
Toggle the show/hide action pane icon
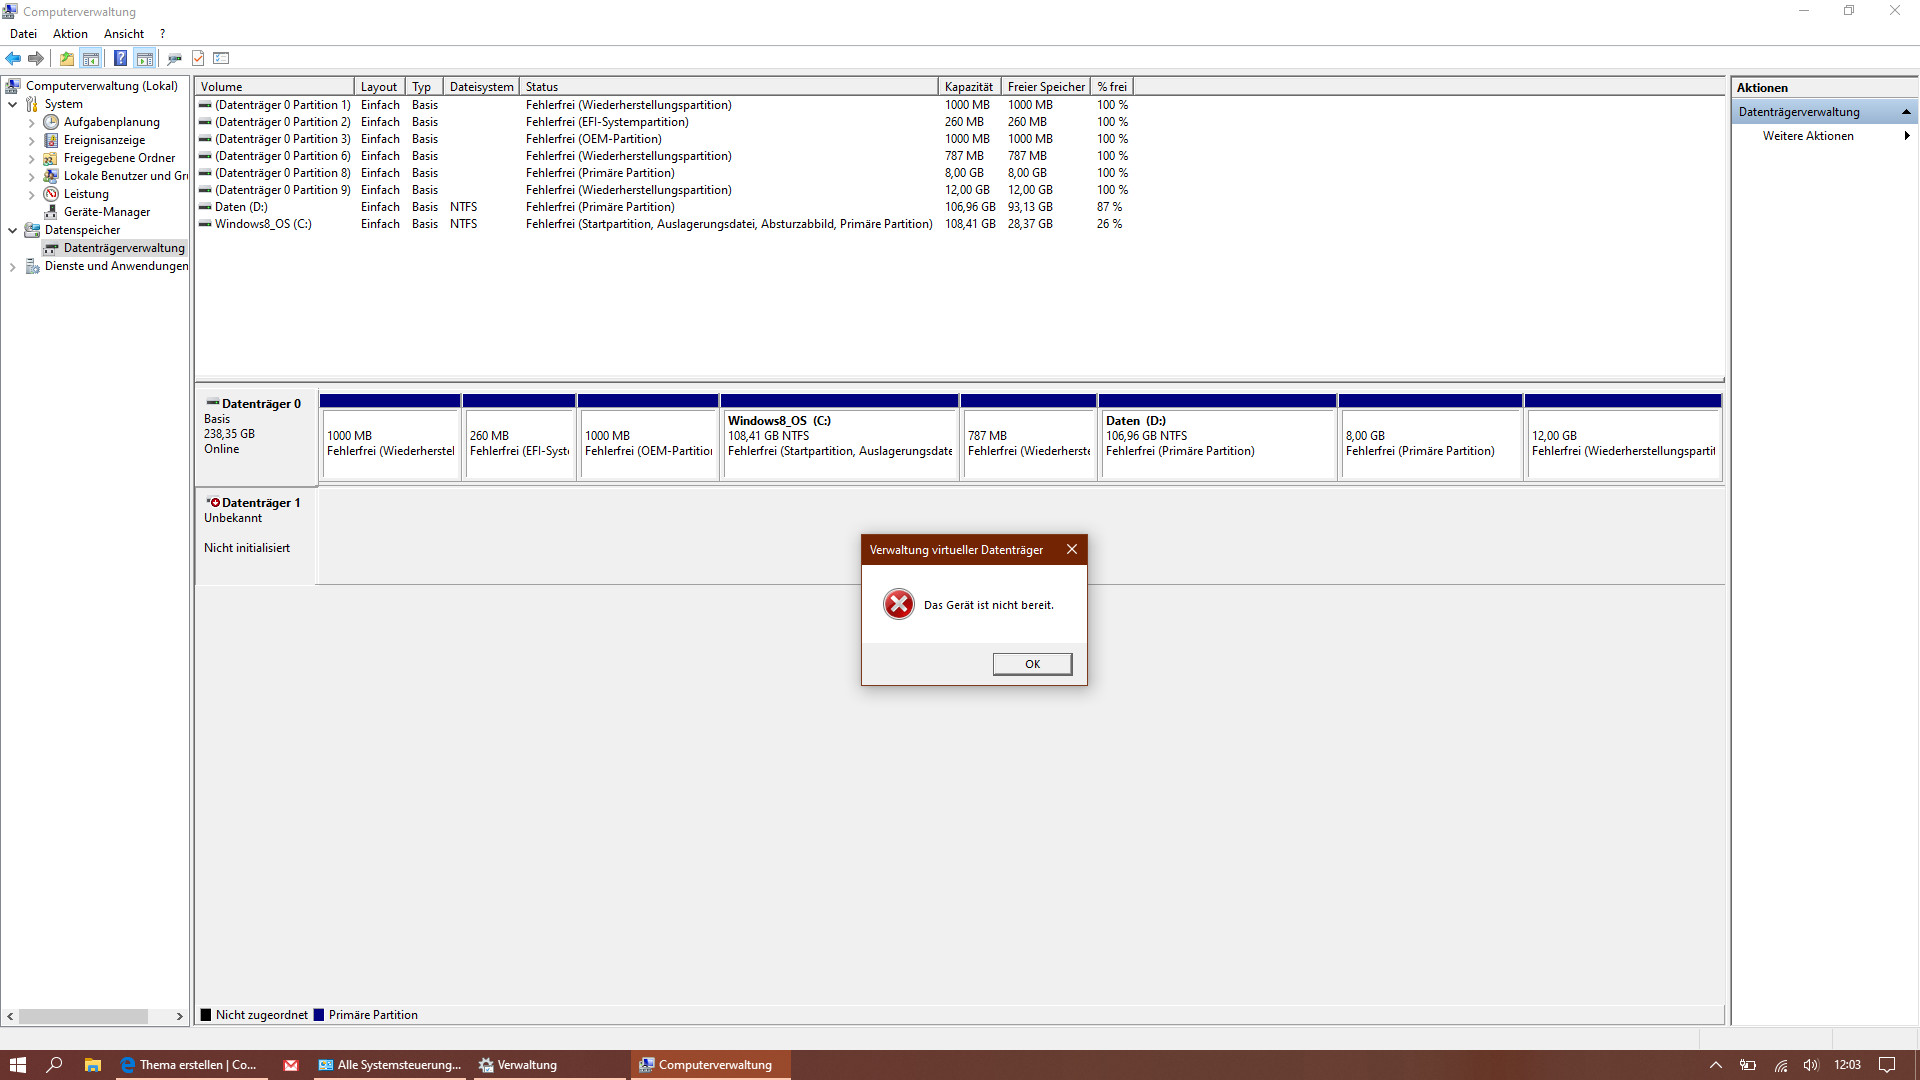[145, 58]
